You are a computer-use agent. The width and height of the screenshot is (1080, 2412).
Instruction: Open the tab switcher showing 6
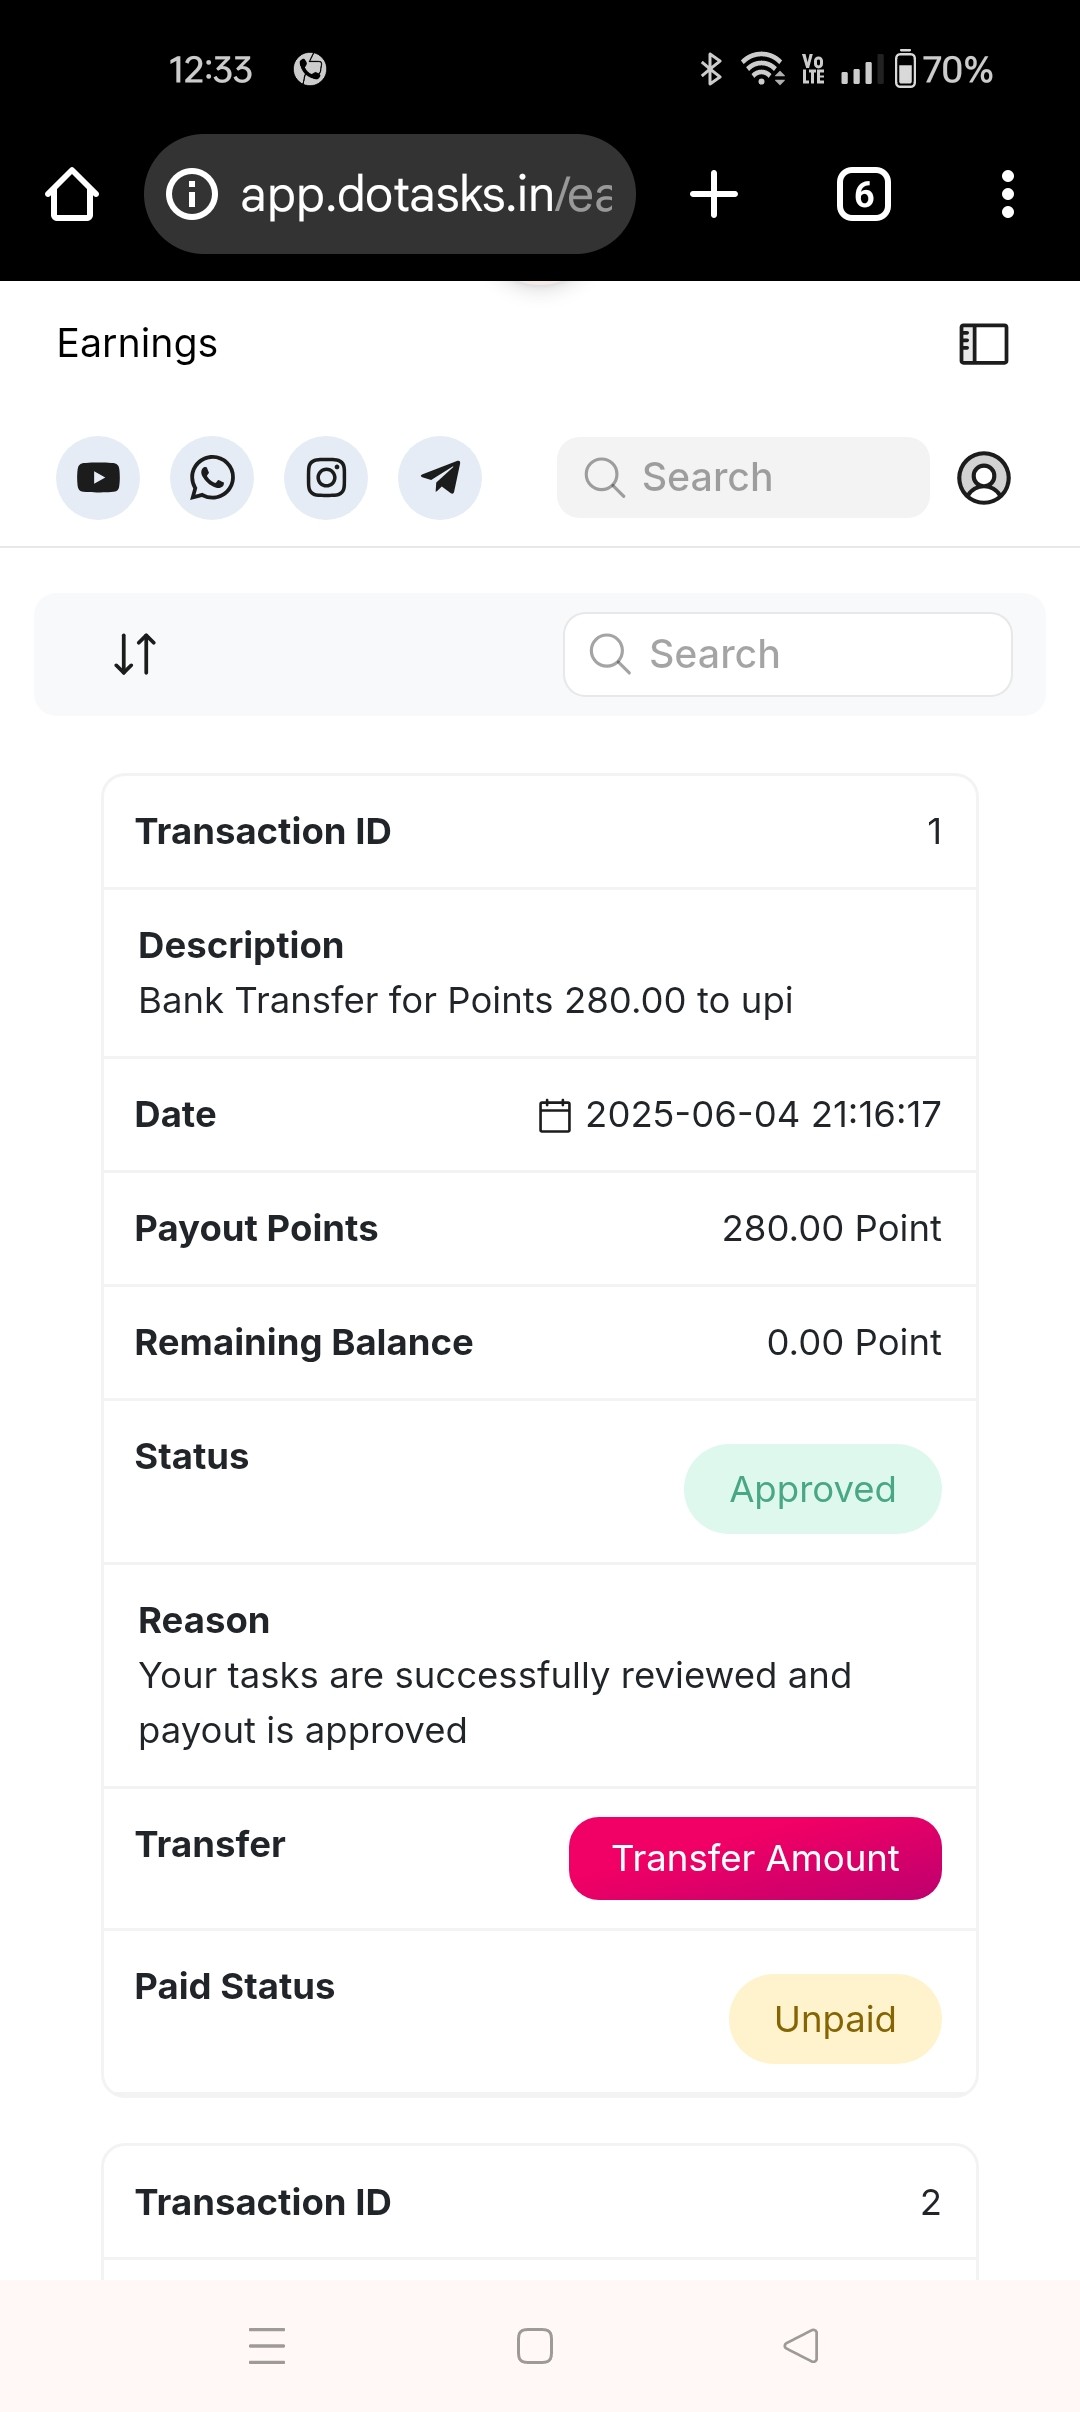point(864,194)
